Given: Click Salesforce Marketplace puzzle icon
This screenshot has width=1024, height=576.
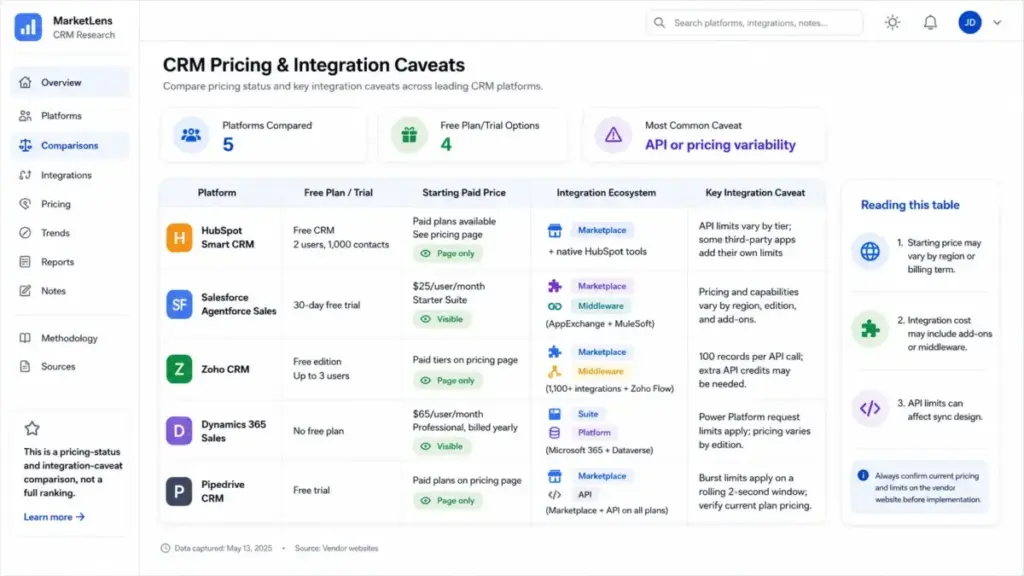Looking at the screenshot, I should coord(554,286).
